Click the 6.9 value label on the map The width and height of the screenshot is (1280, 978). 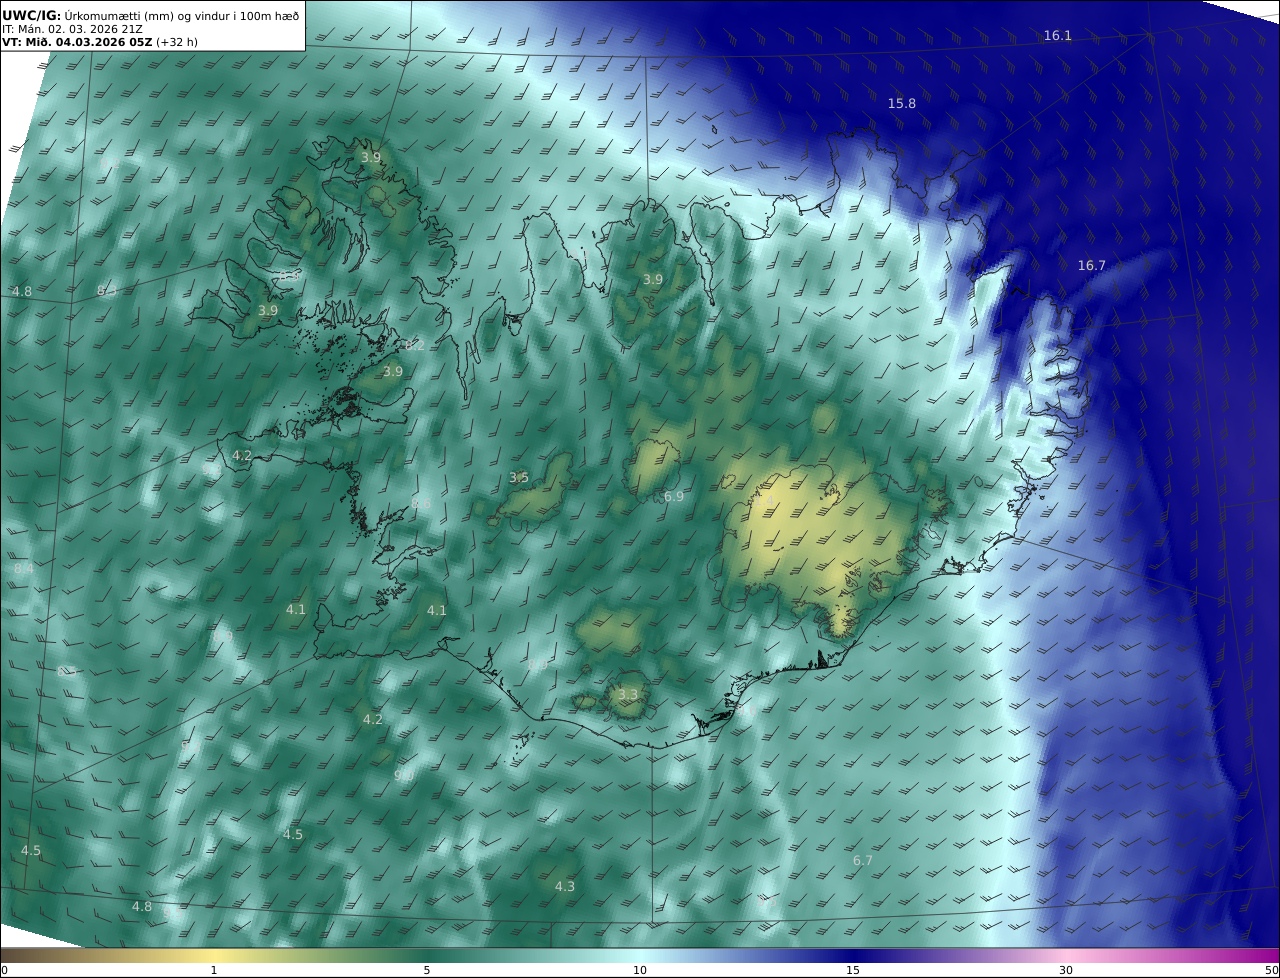tap(674, 497)
